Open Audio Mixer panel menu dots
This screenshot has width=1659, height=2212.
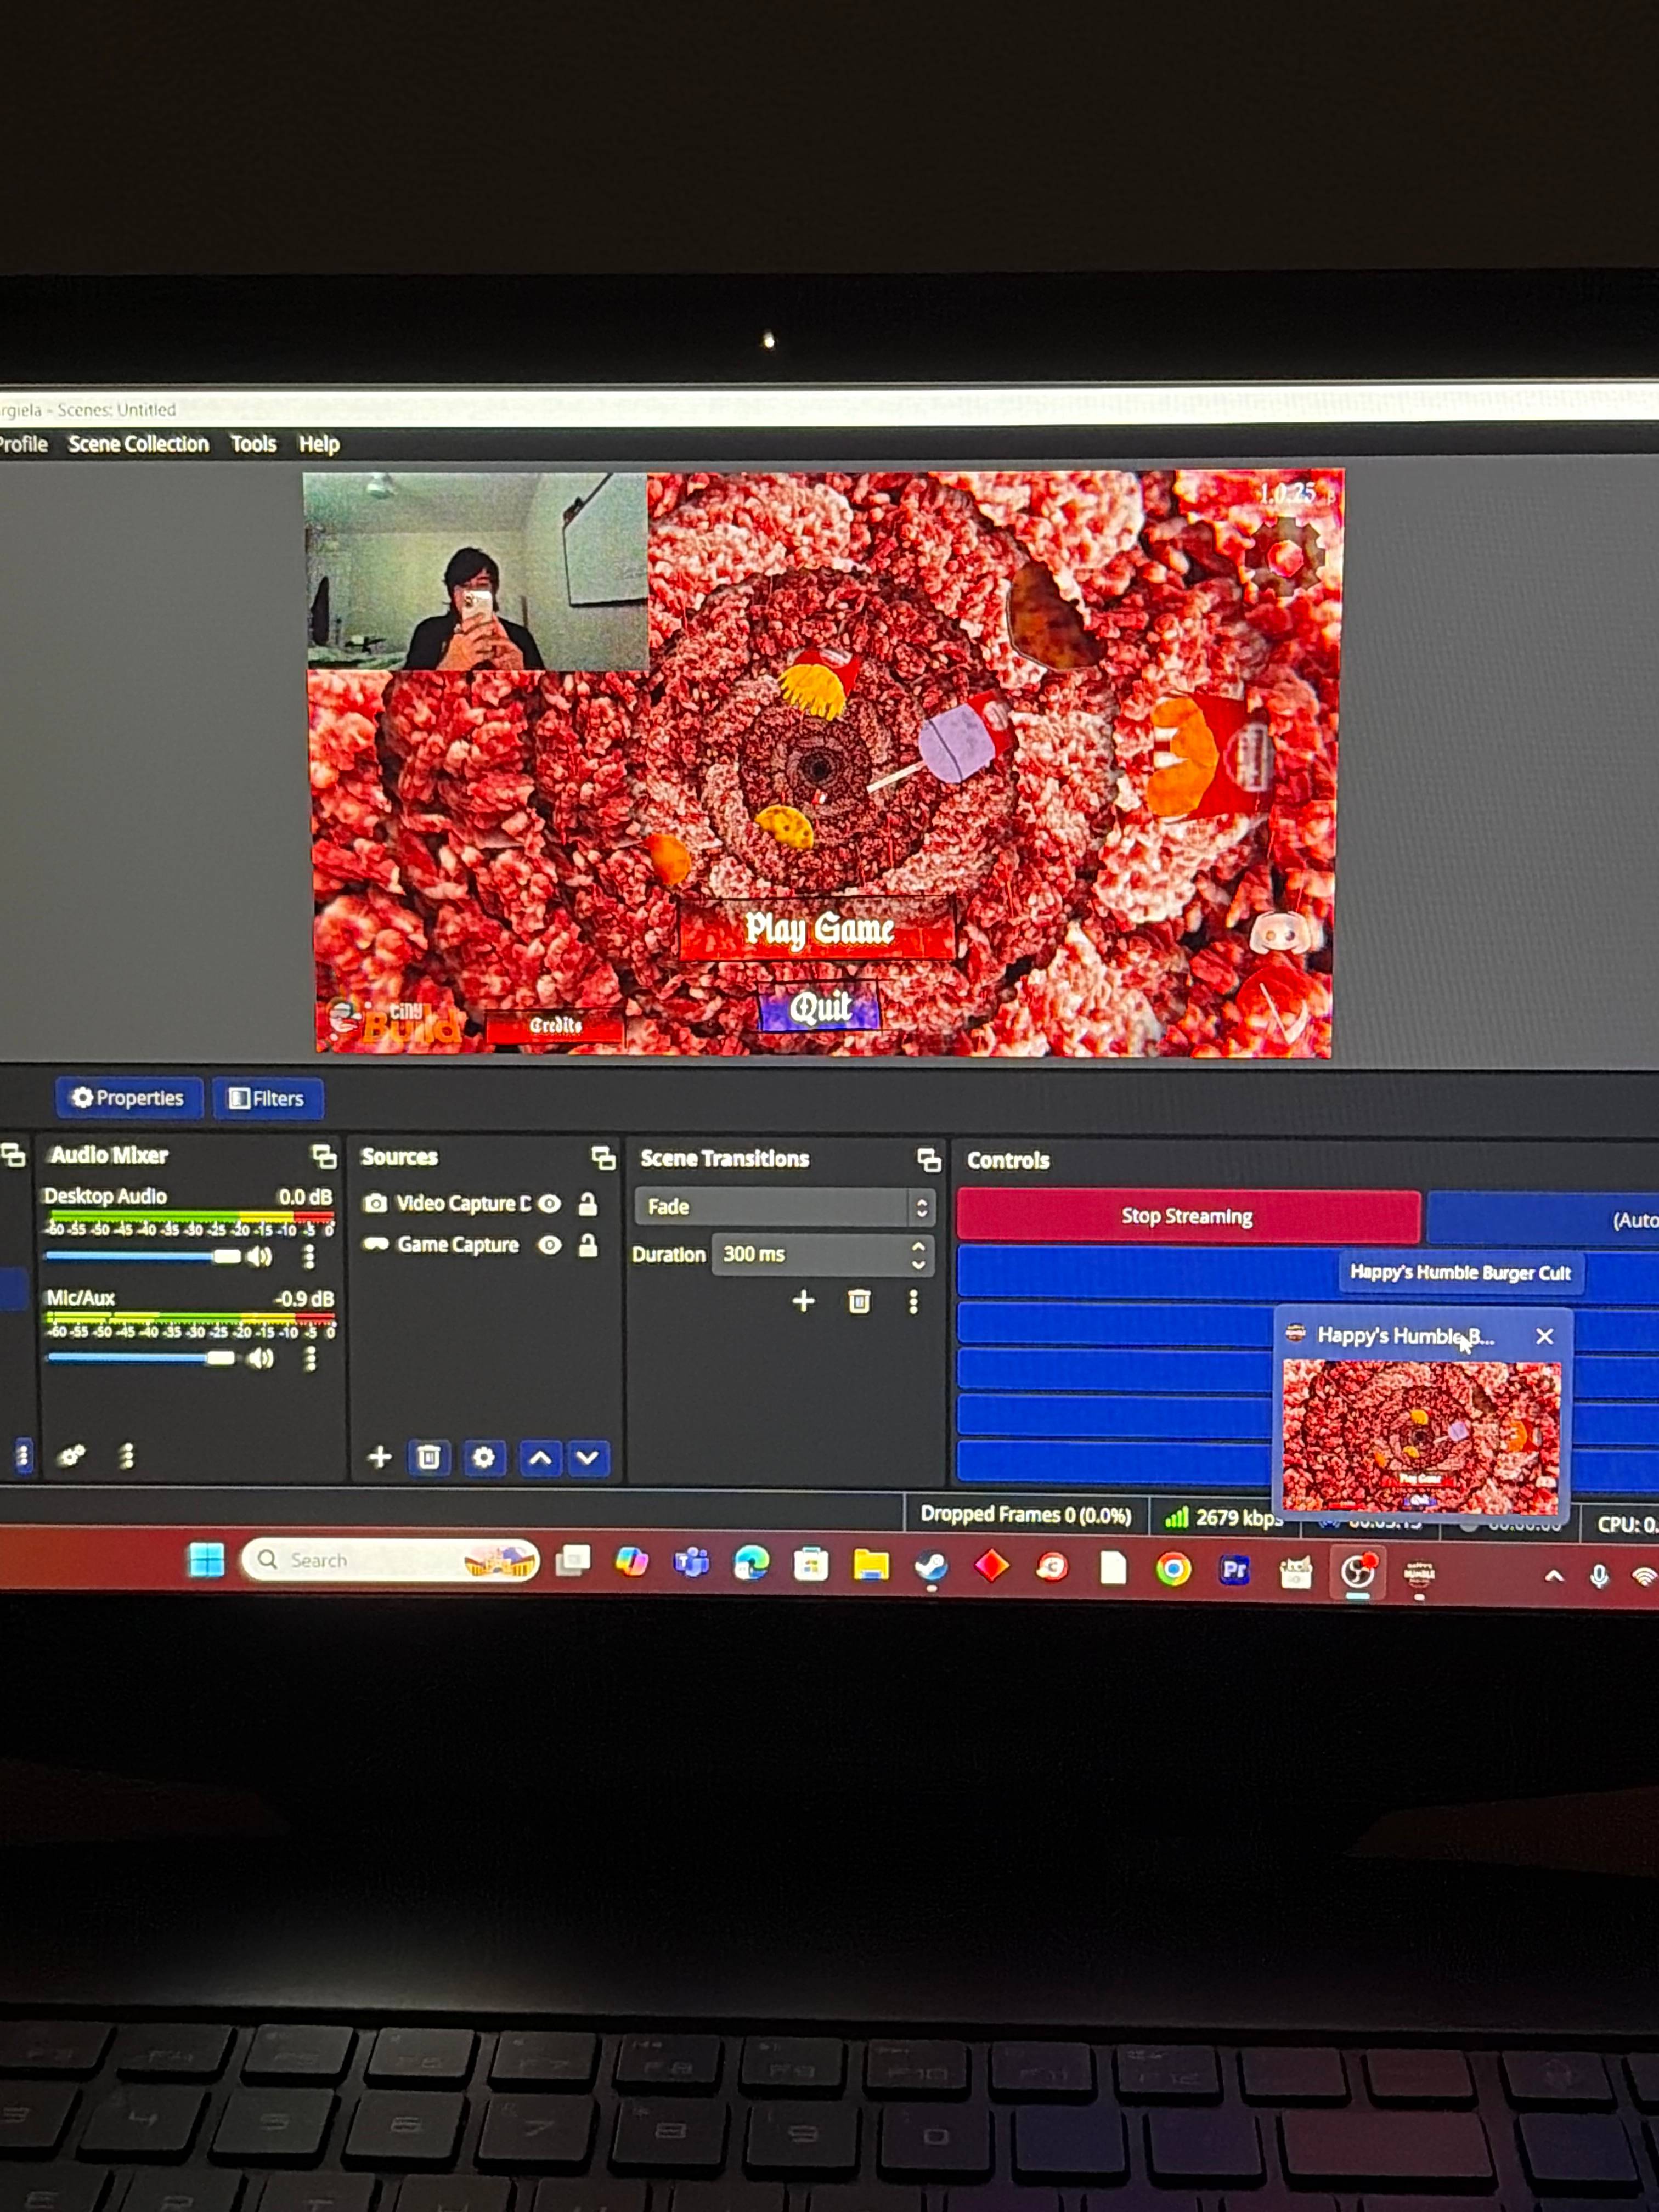coord(127,1456)
